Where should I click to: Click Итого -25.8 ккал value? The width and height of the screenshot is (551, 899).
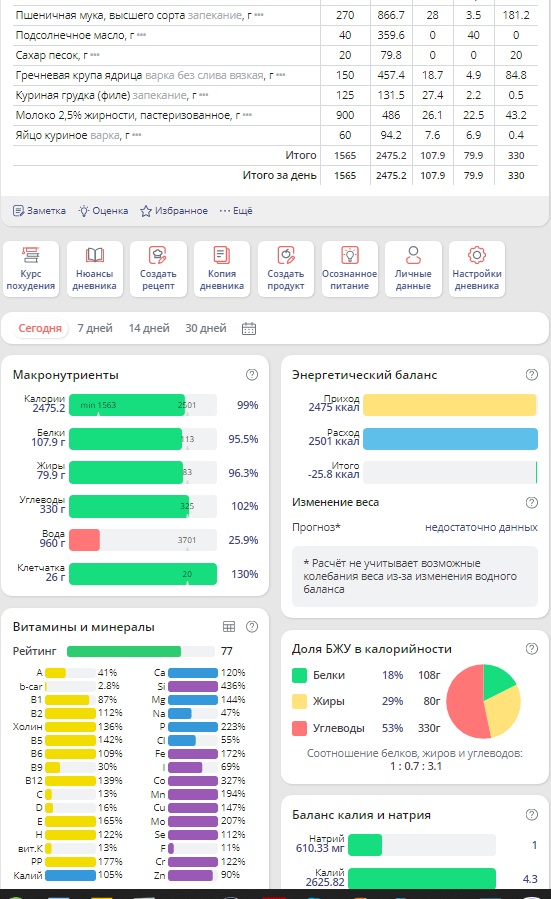pos(334,474)
